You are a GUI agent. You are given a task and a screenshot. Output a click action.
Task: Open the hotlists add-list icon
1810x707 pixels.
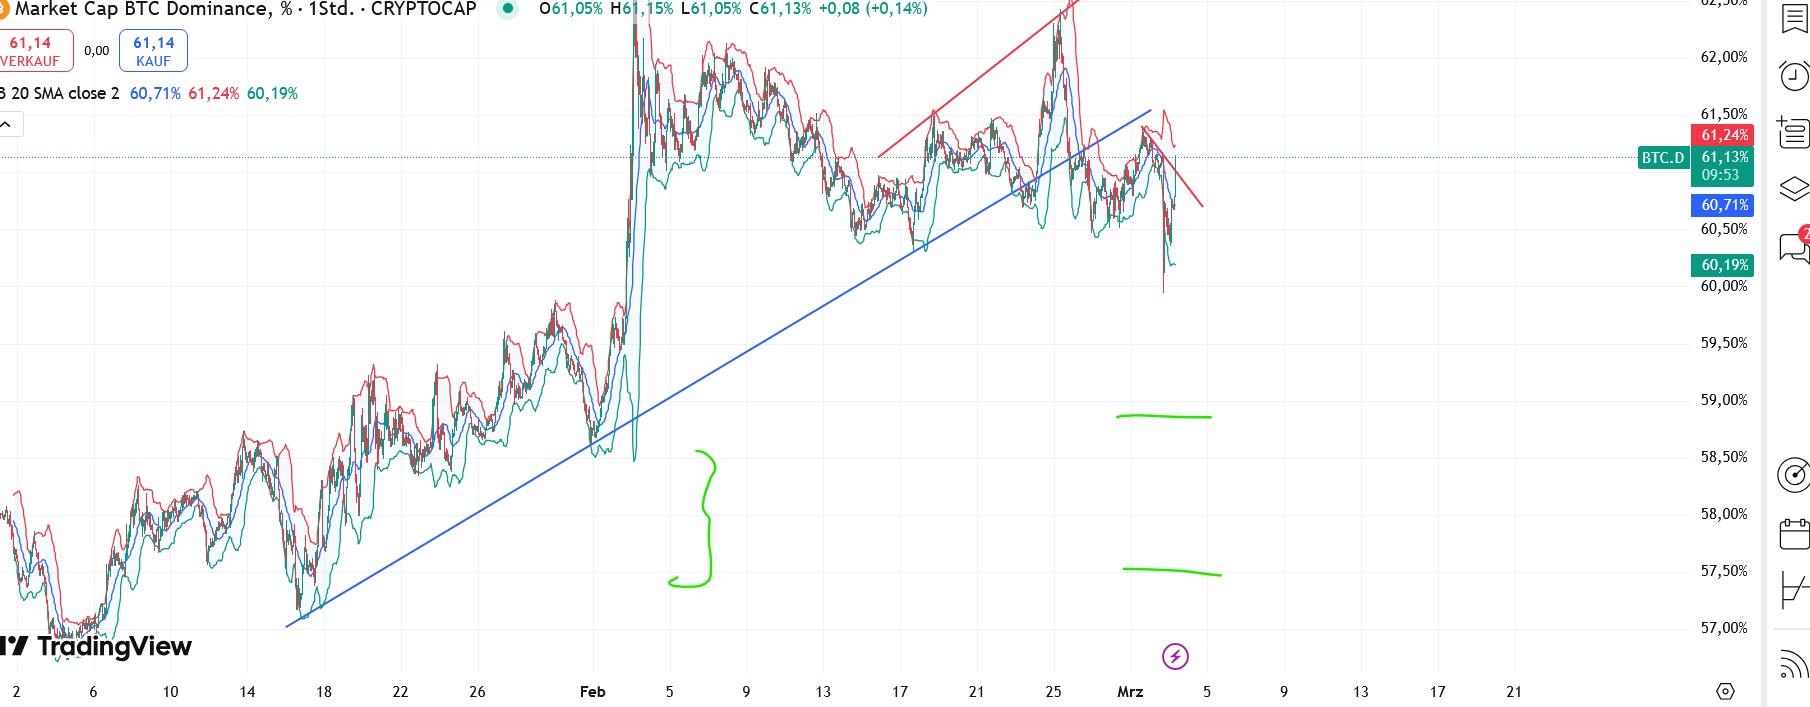1794,132
